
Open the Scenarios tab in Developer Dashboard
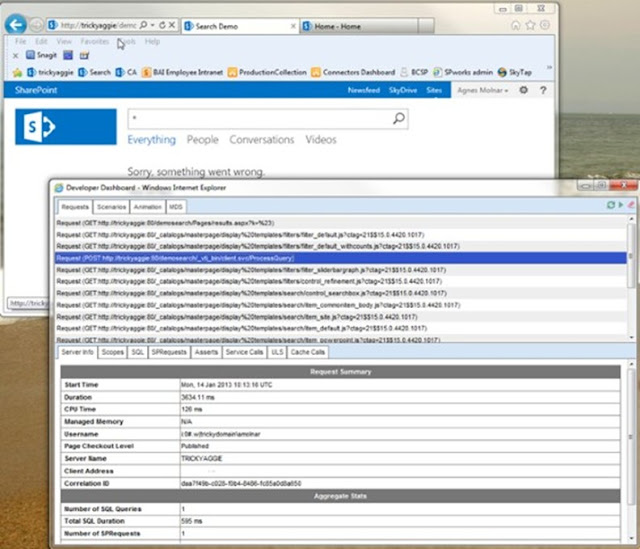111,207
